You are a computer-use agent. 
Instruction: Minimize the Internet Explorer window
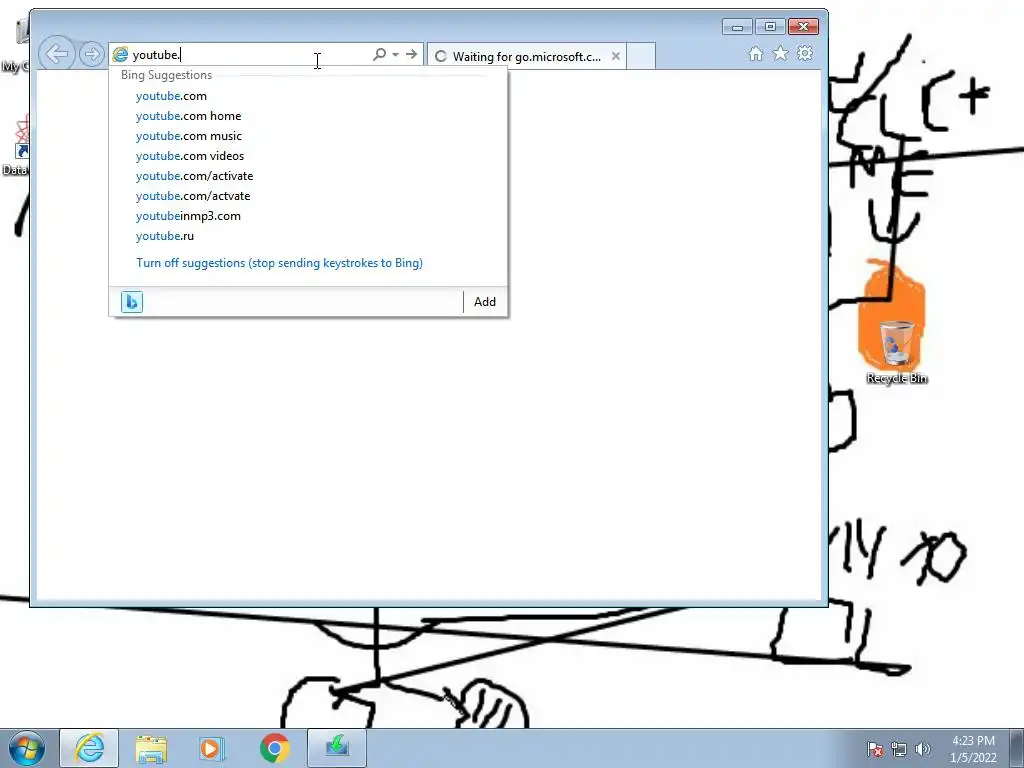pos(737,27)
